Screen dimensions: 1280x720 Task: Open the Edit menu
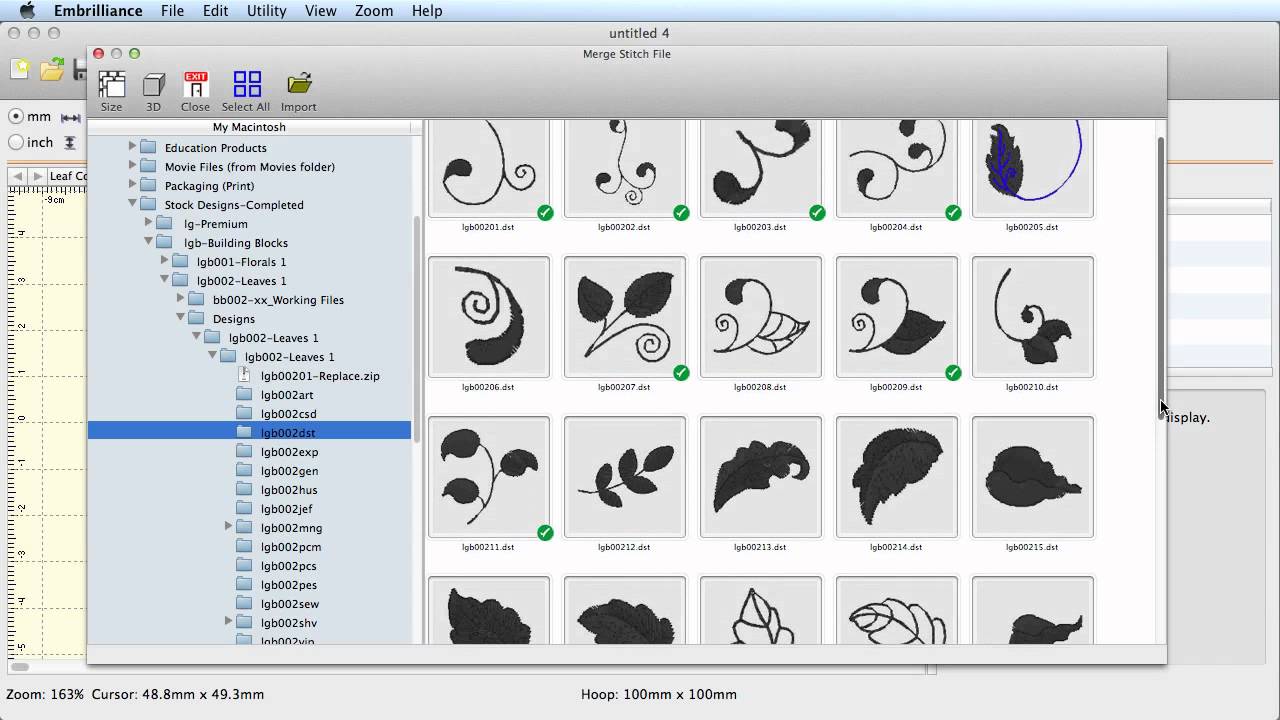click(x=215, y=11)
